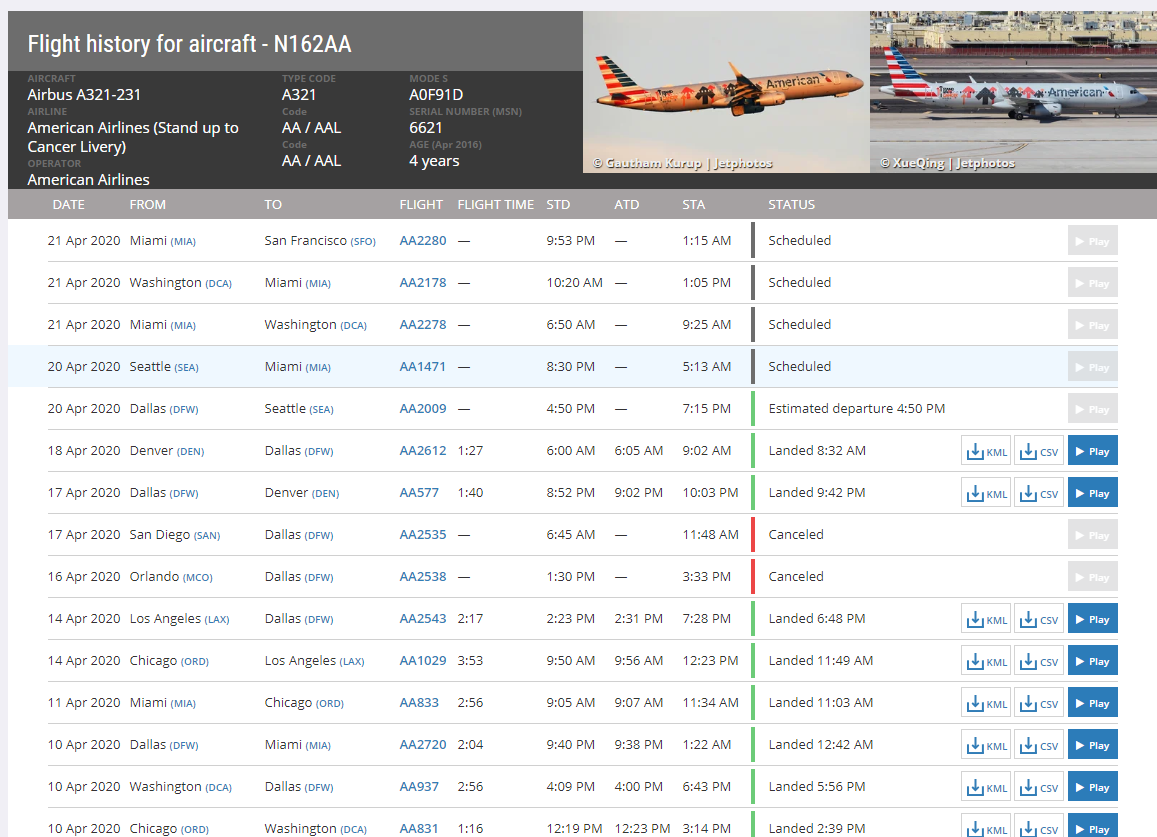Play flight AA2720 Dallas to Miami
The image size is (1157, 837).
1093,745
